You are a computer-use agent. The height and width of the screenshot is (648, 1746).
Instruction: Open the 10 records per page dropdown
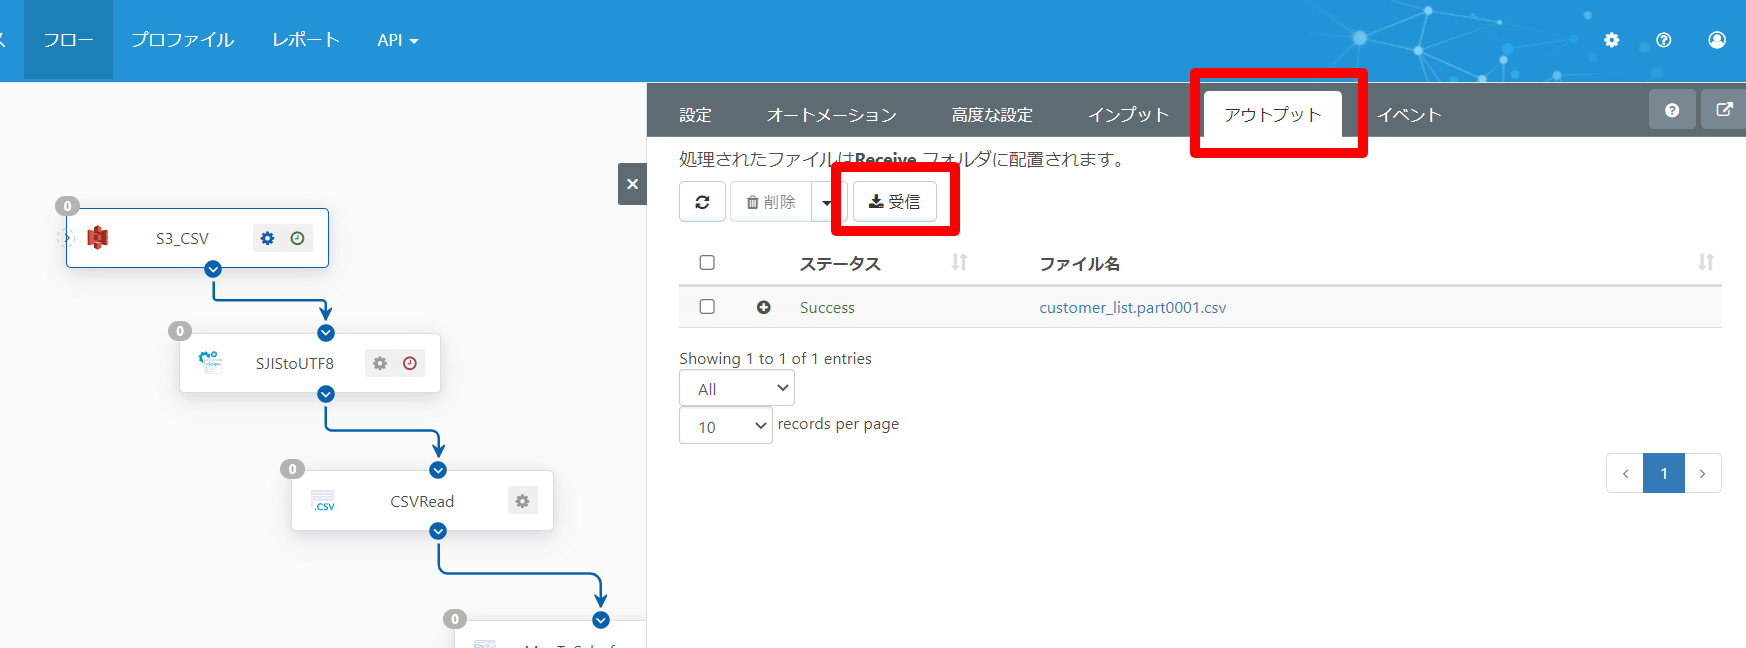click(x=726, y=426)
